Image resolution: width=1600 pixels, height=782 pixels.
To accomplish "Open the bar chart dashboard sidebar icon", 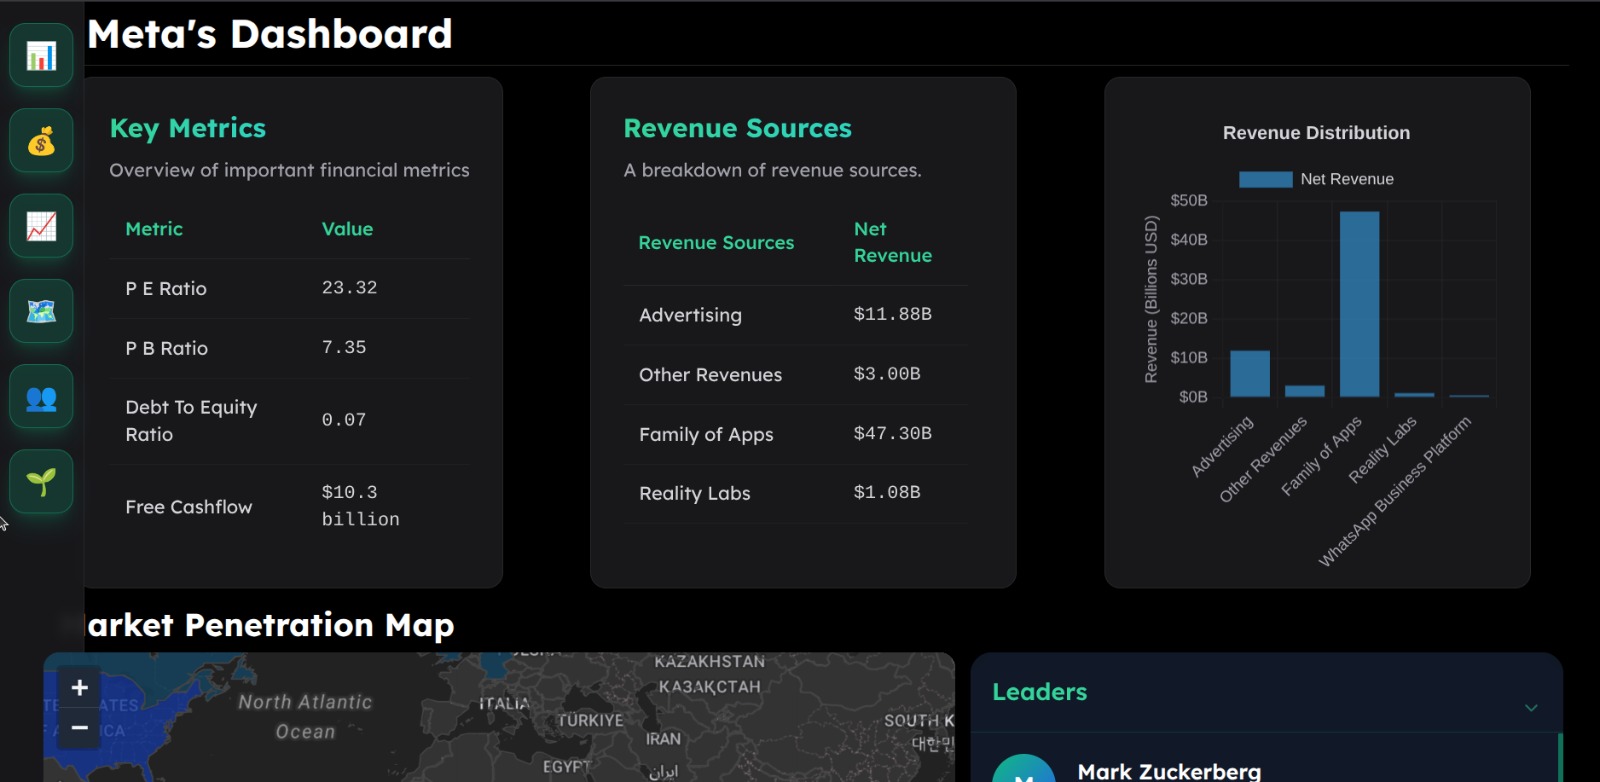I will 41,56.
